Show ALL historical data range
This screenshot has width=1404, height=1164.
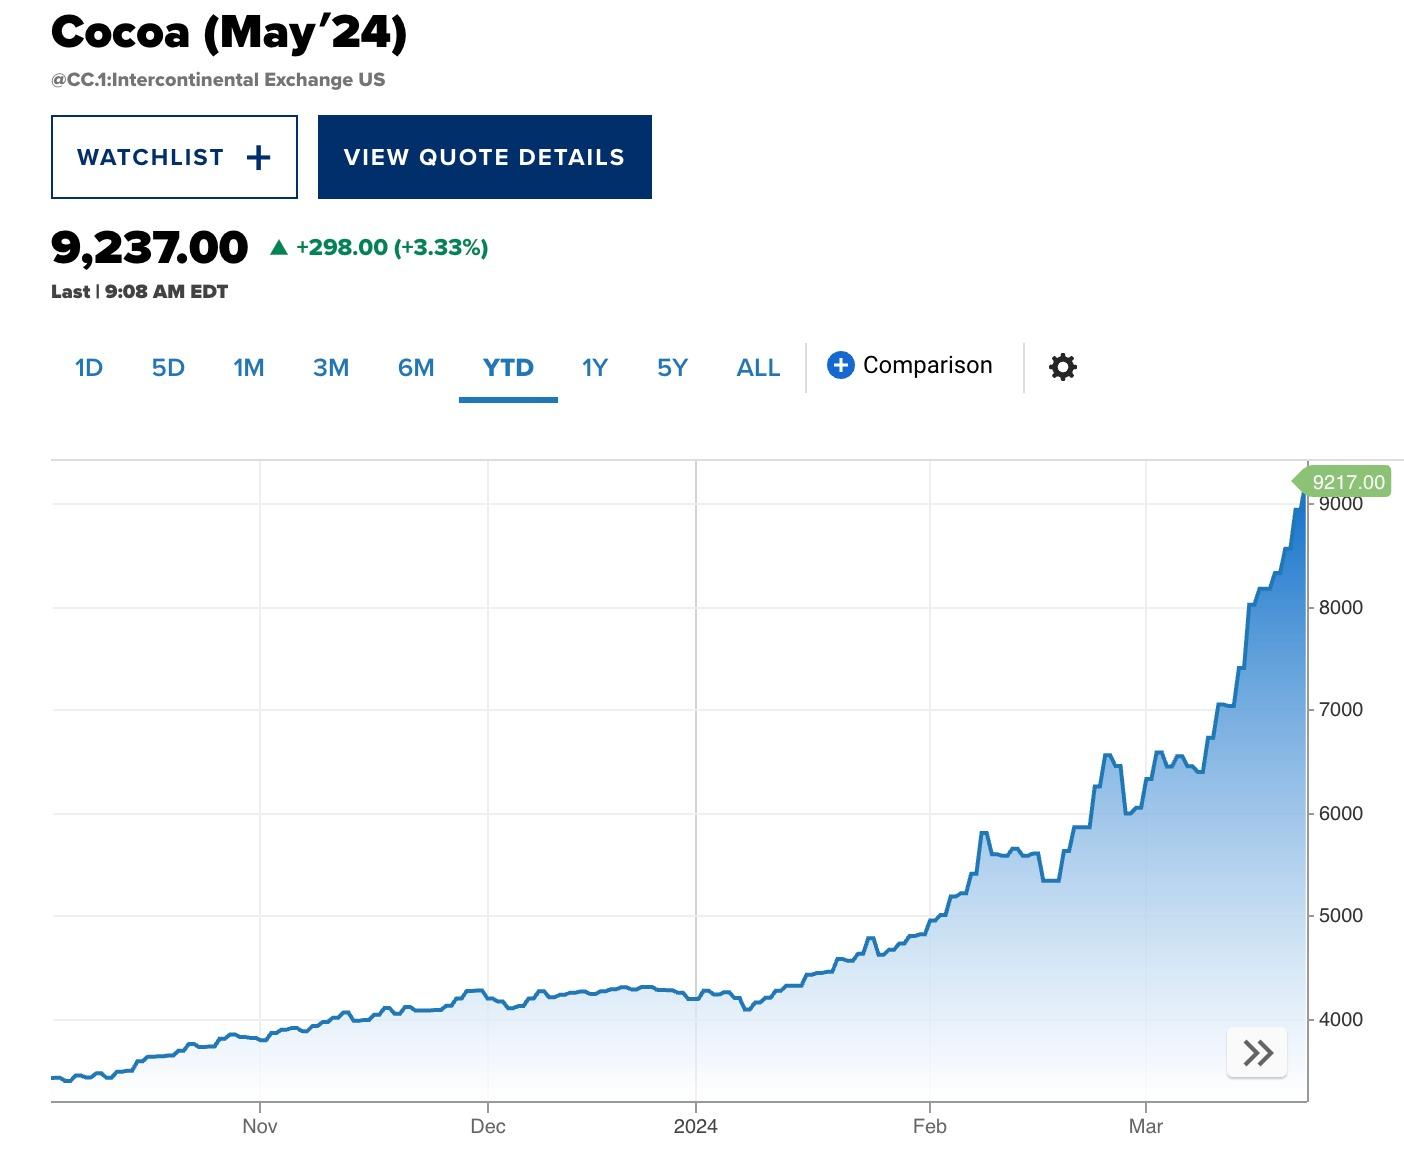coord(758,368)
